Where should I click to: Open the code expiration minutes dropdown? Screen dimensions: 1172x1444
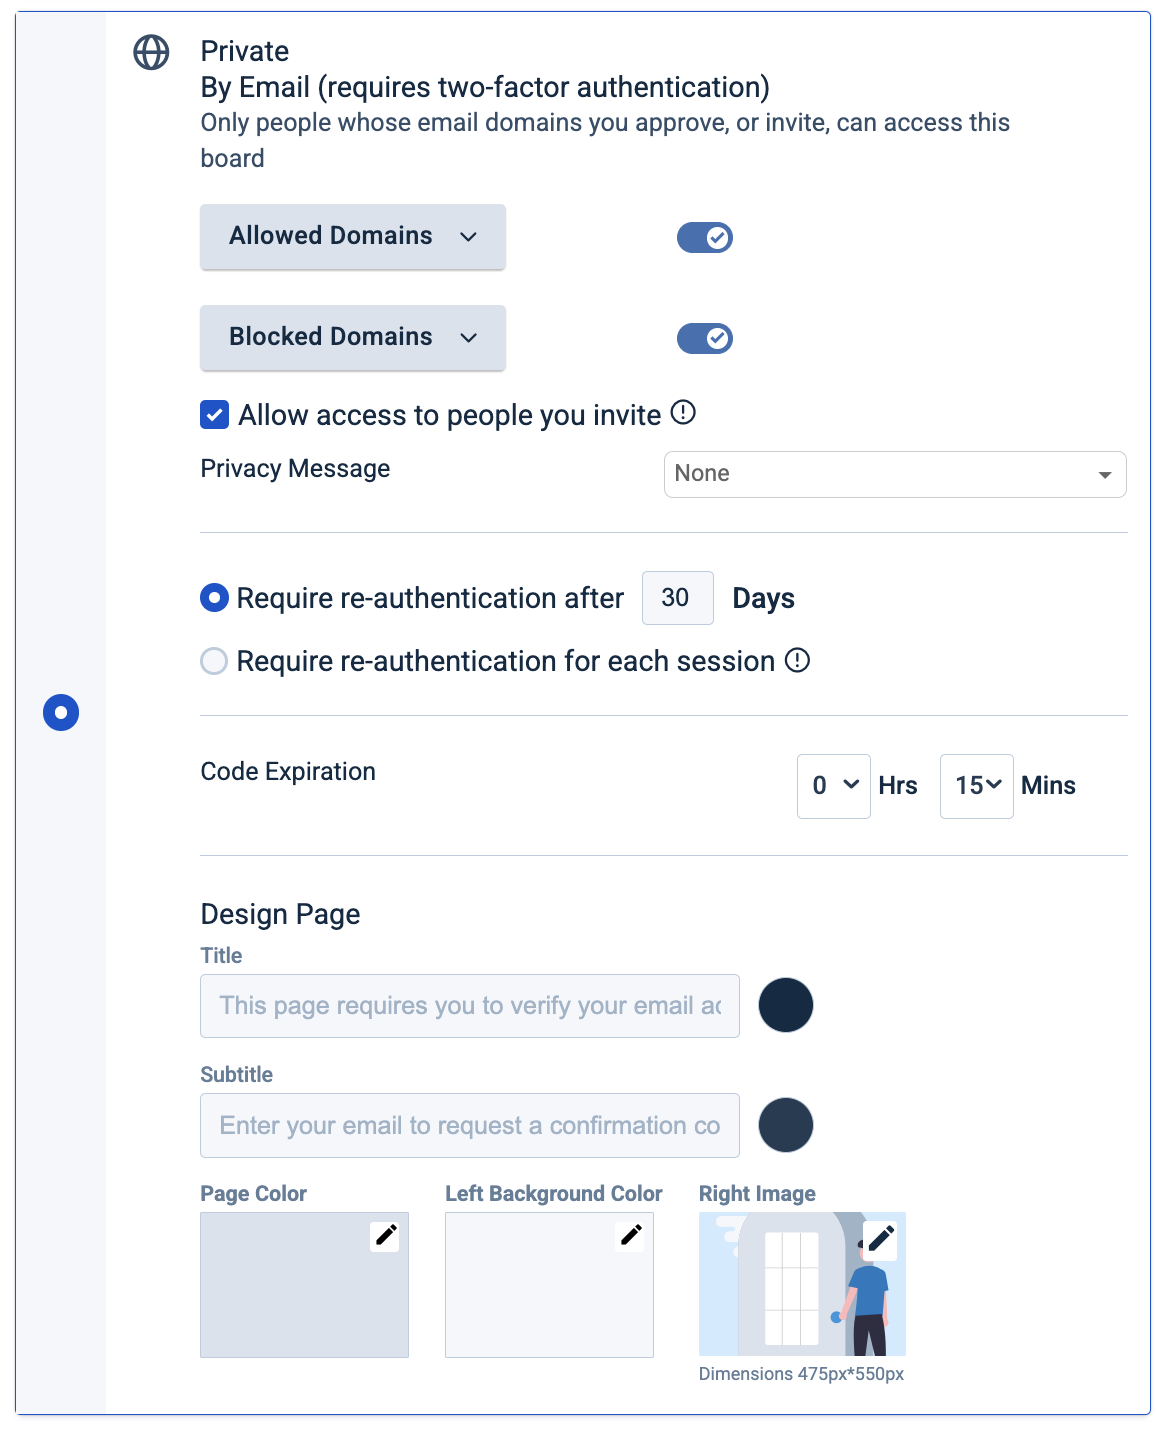(x=977, y=786)
